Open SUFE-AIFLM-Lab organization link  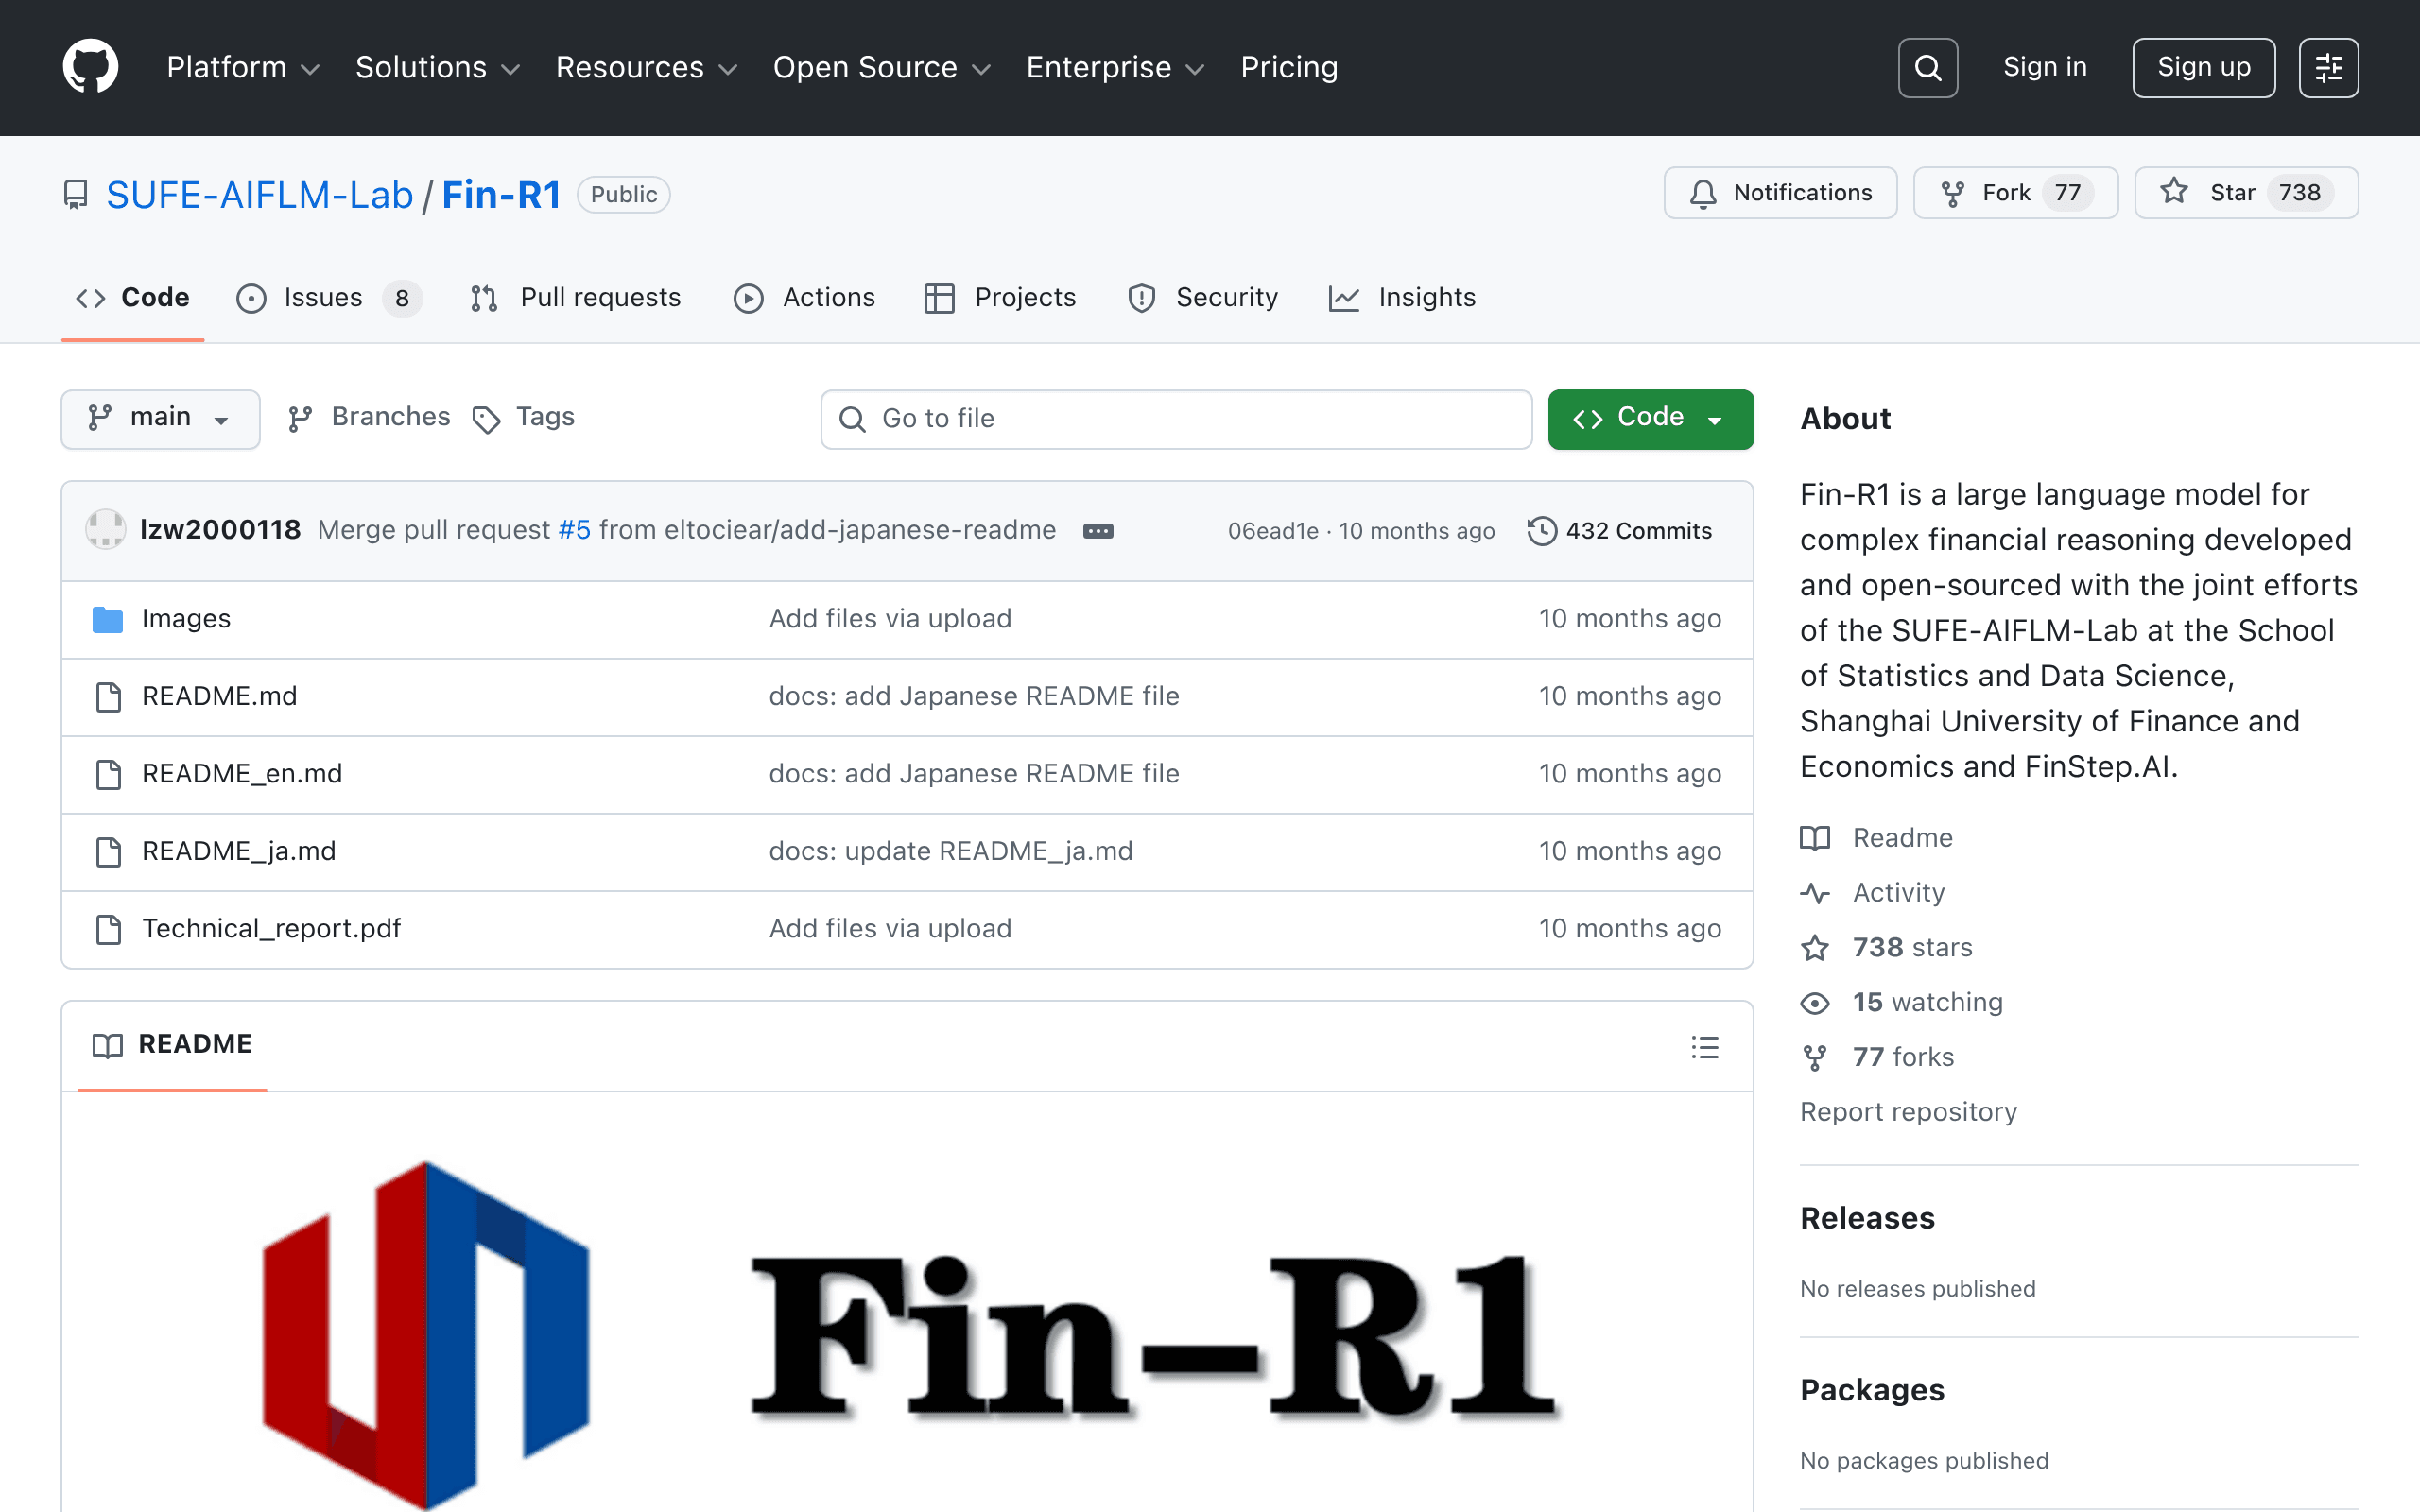pyautogui.click(x=260, y=195)
